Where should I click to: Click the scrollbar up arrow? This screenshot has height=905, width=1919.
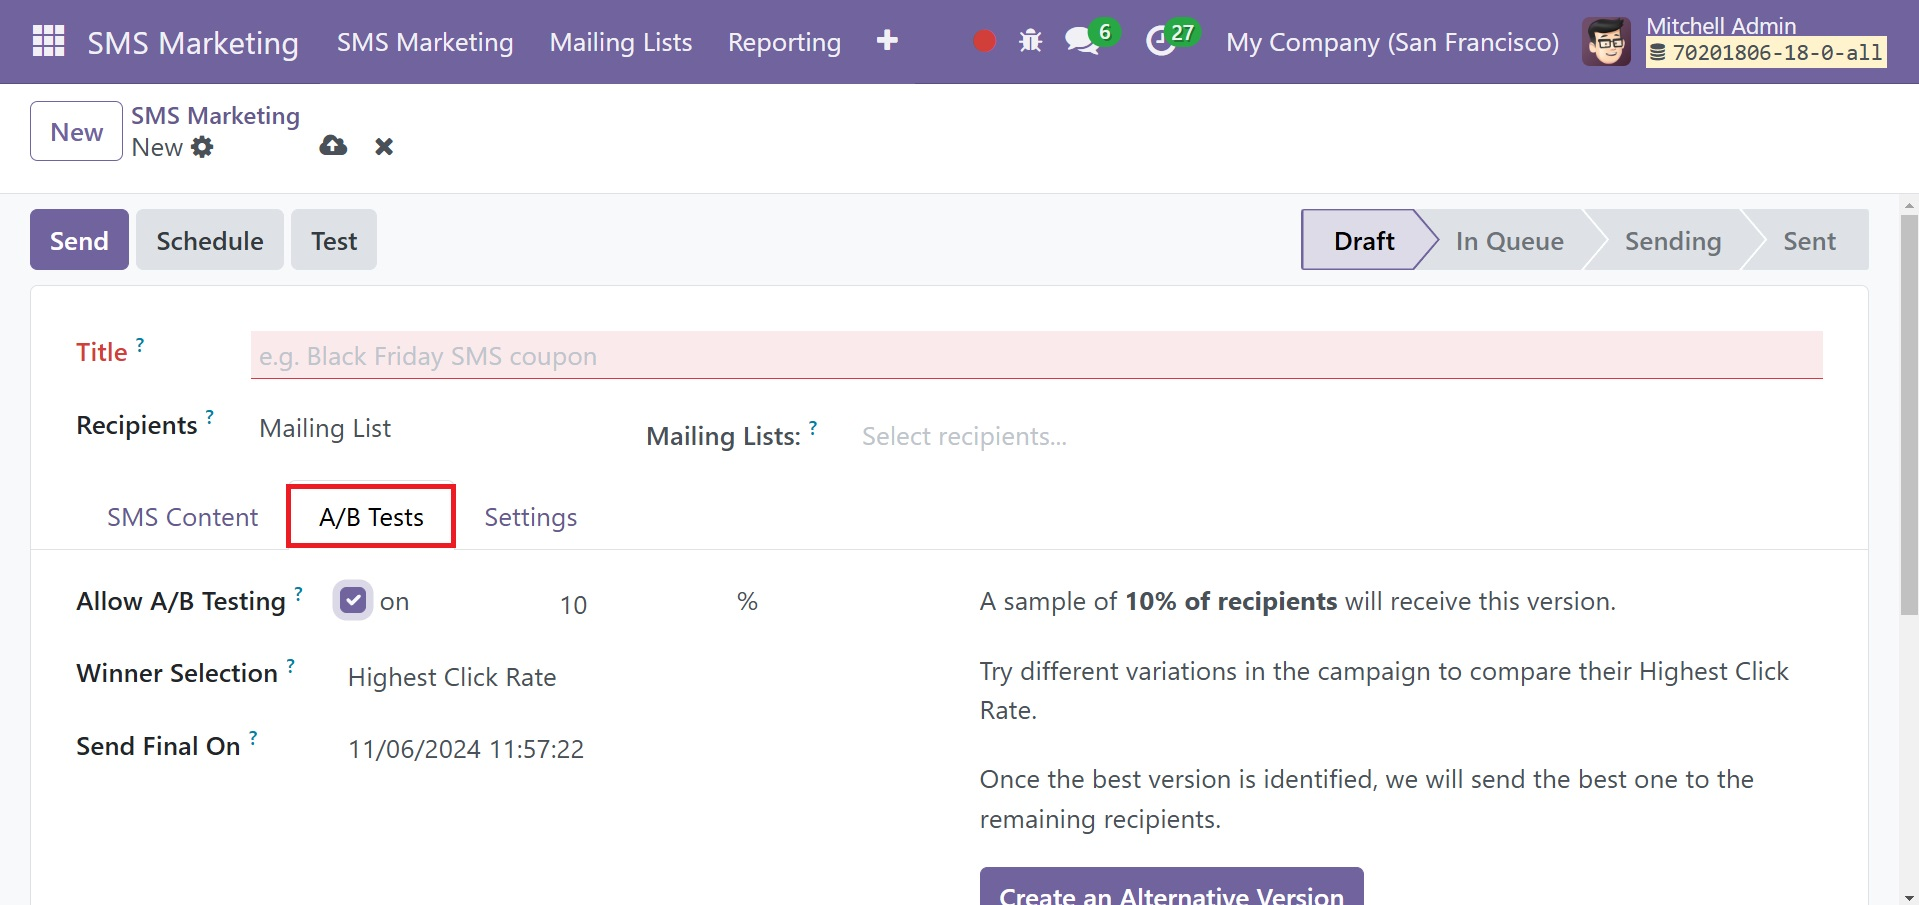click(x=1909, y=205)
